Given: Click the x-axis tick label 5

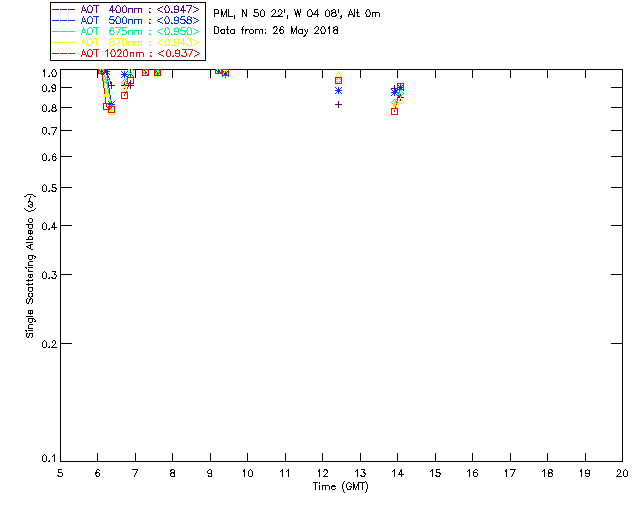Looking at the screenshot, I should click(x=60, y=473).
